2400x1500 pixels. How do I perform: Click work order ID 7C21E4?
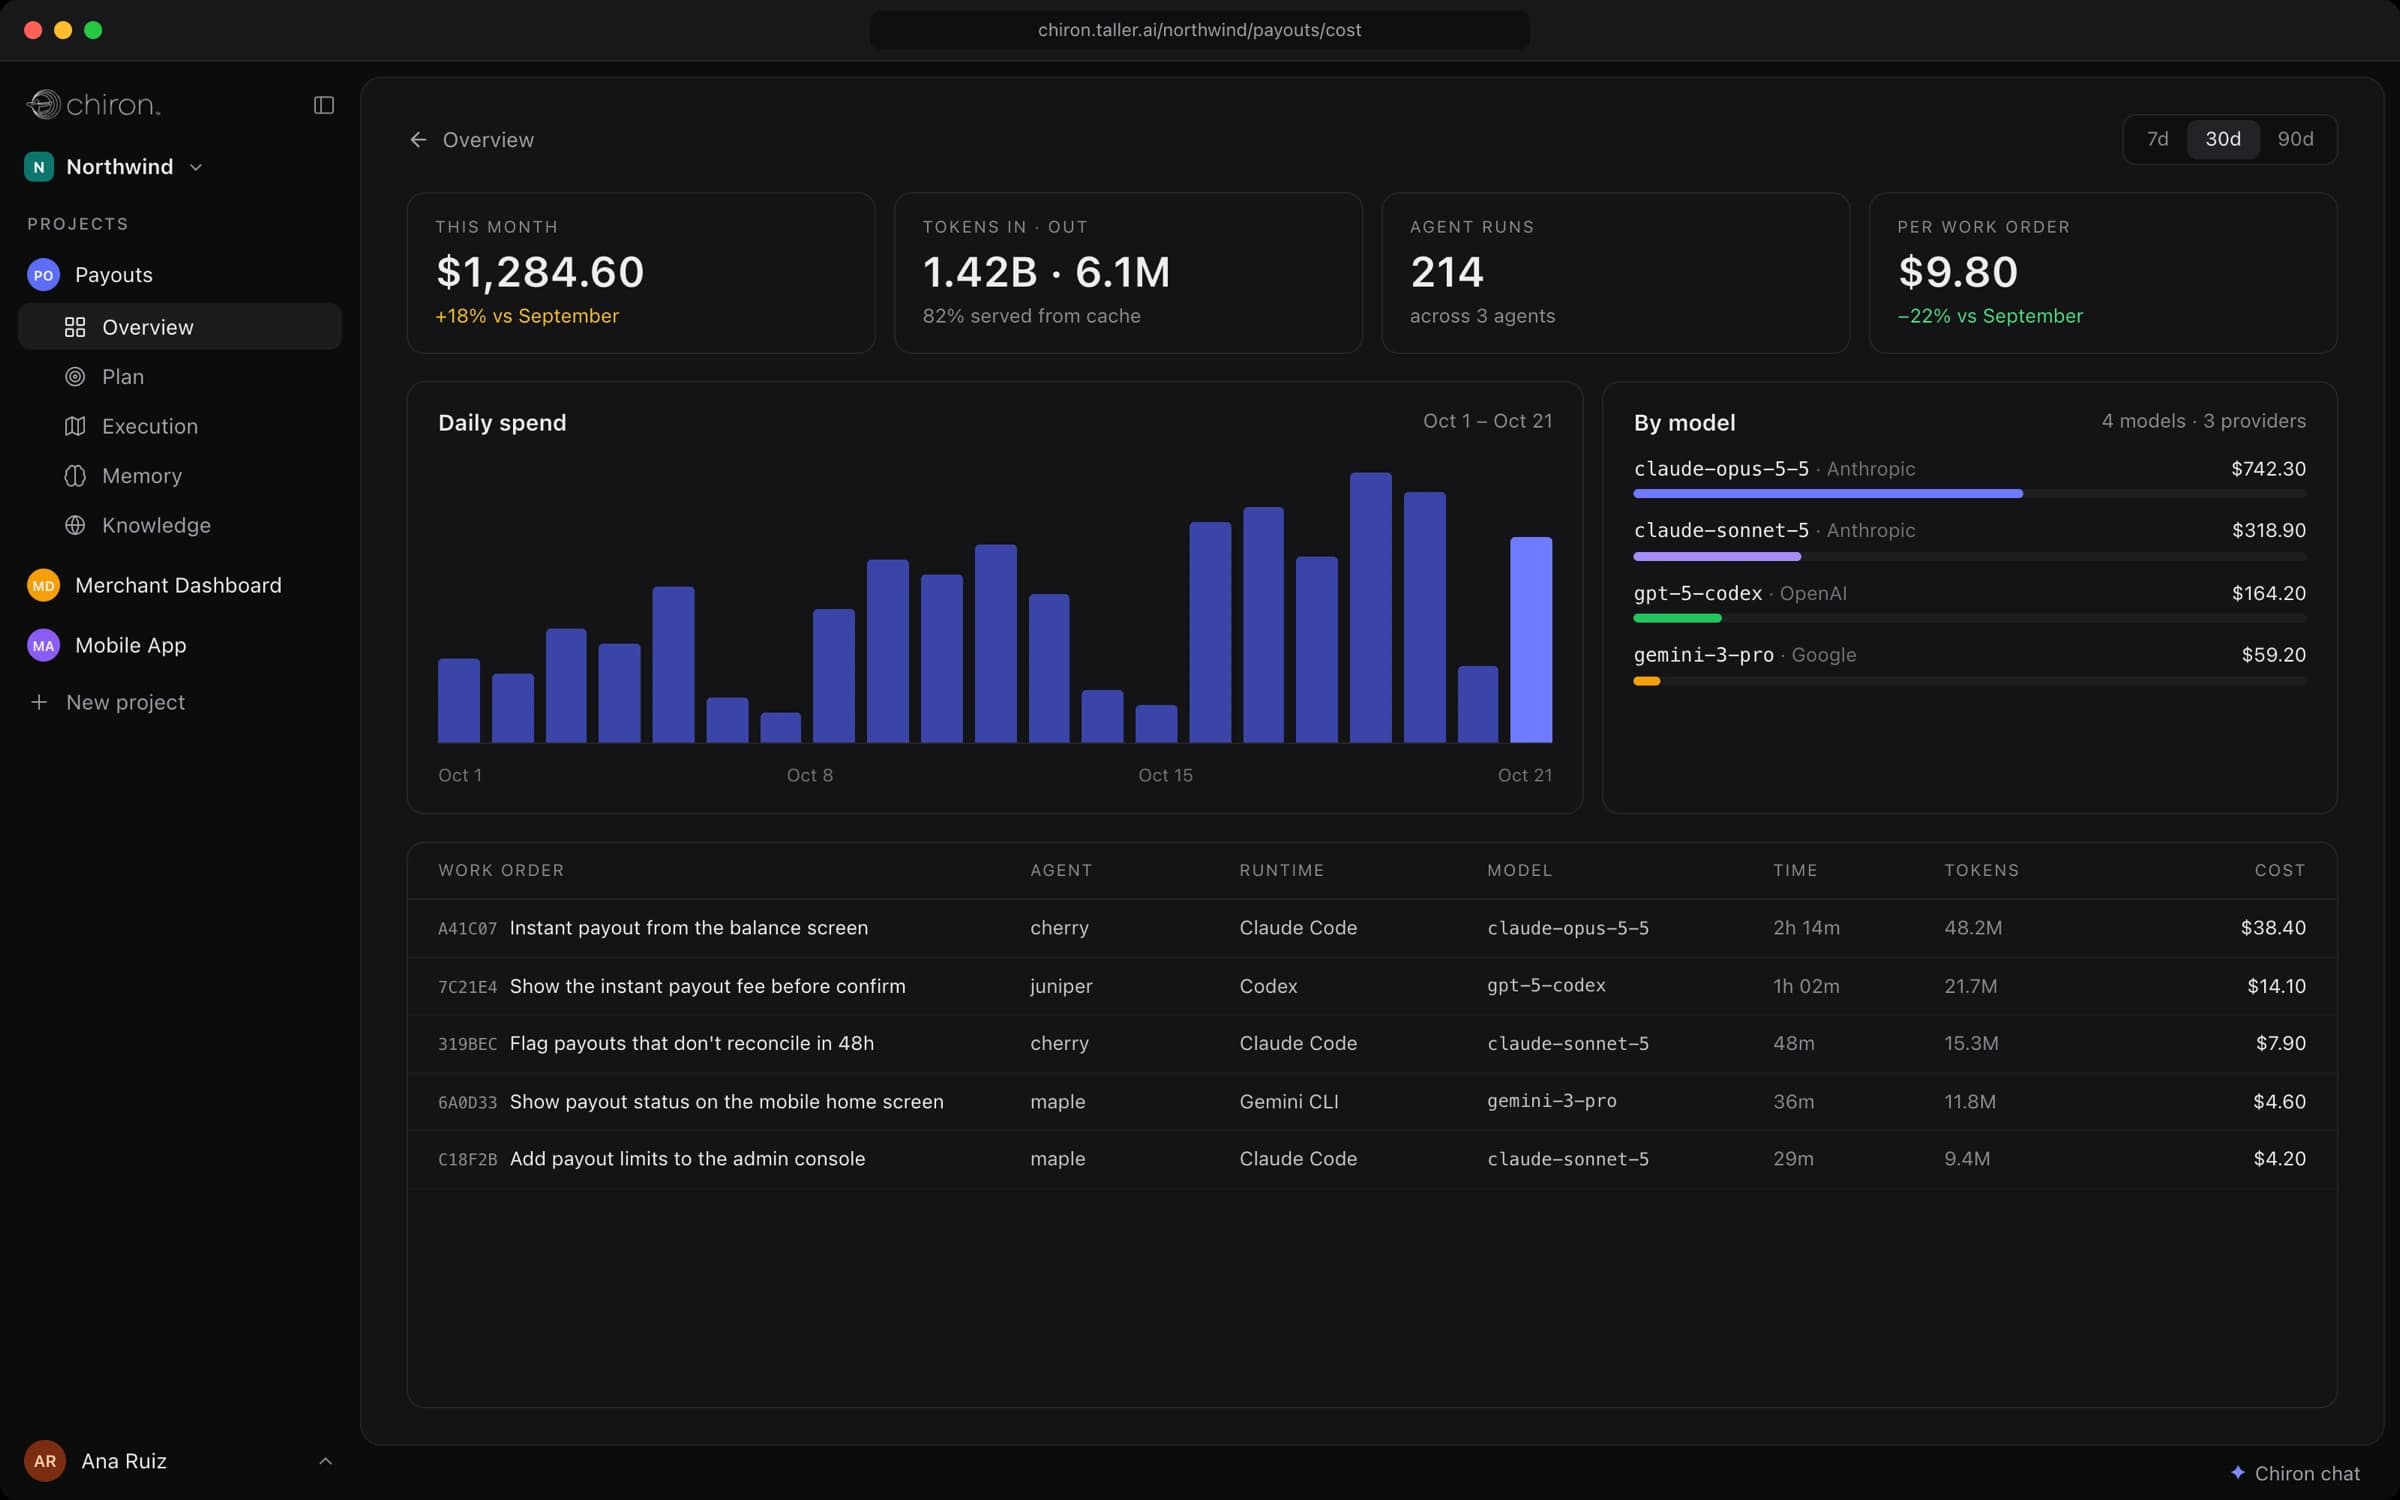pos(467,987)
